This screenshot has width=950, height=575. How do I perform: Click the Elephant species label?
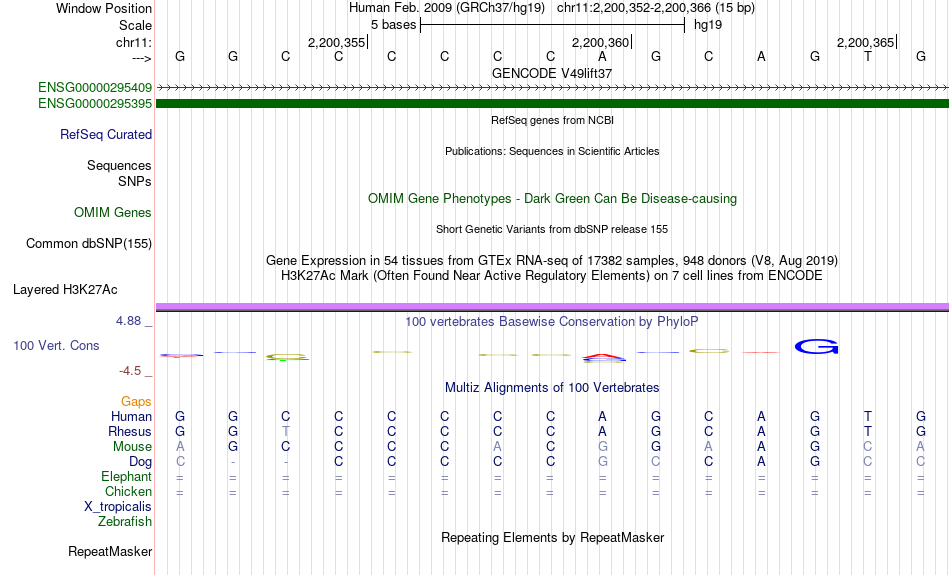tap(127, 476)
